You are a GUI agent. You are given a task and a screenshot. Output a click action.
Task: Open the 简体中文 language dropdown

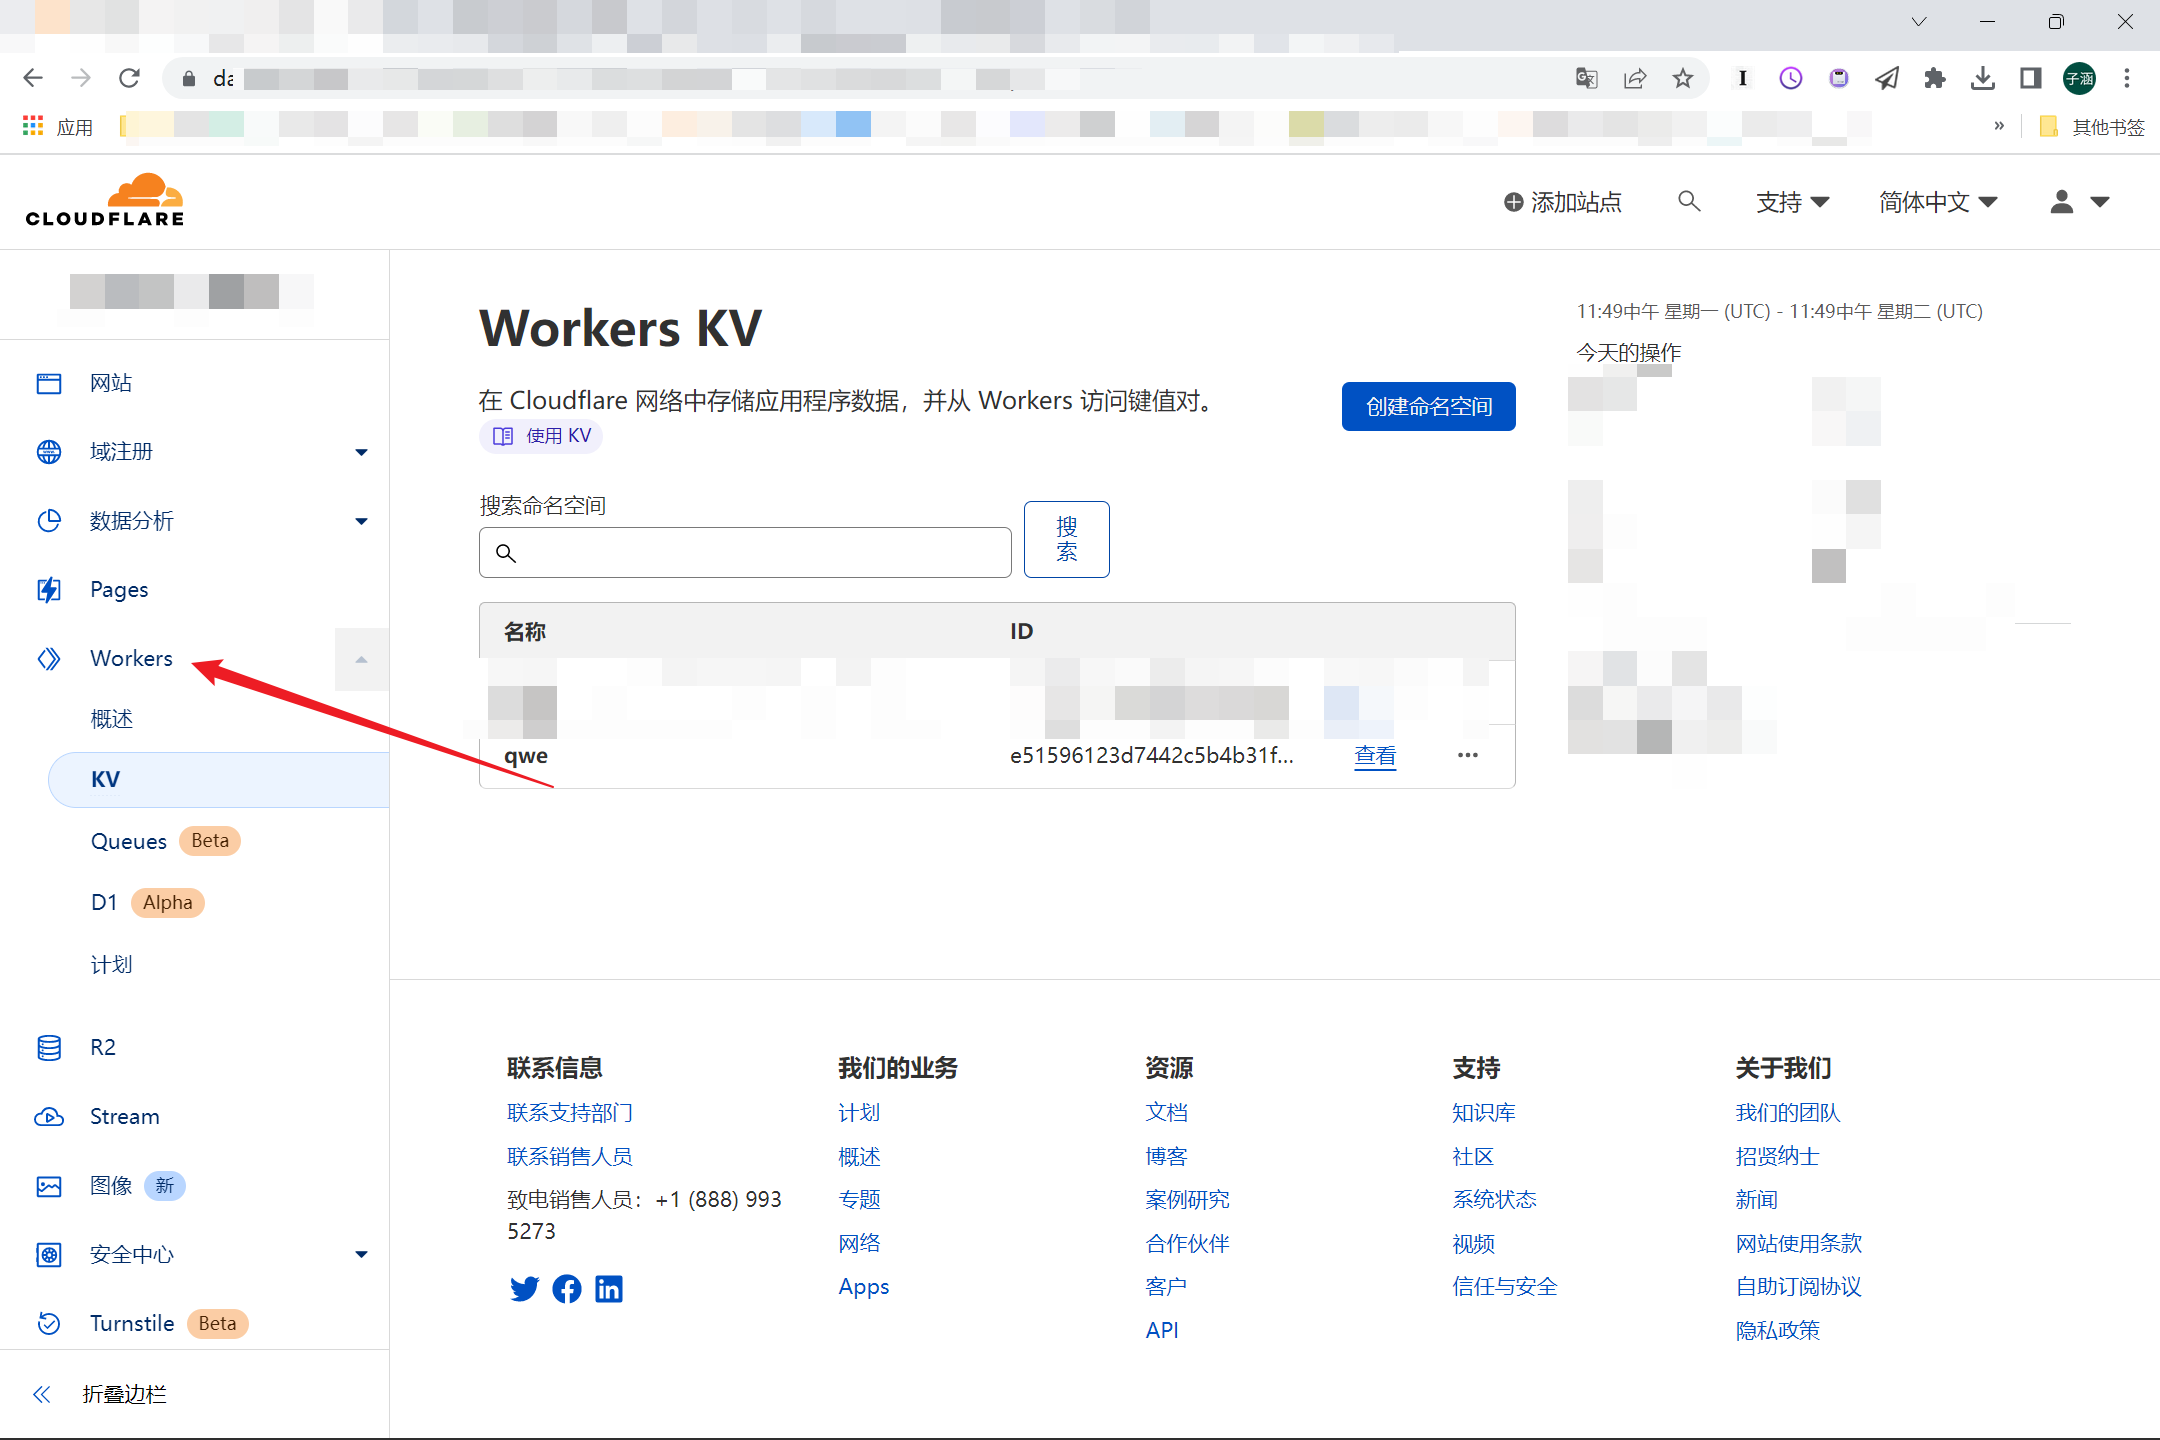coord(1938,203)
